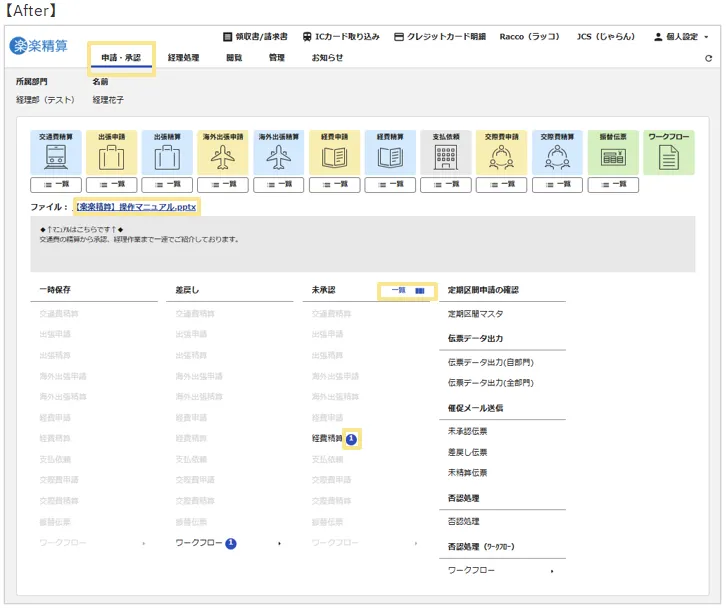The width and height of the screenshot is (726, 610).
Task: Open the 振替伝票 green slip icon
Action: pos(613,153)
